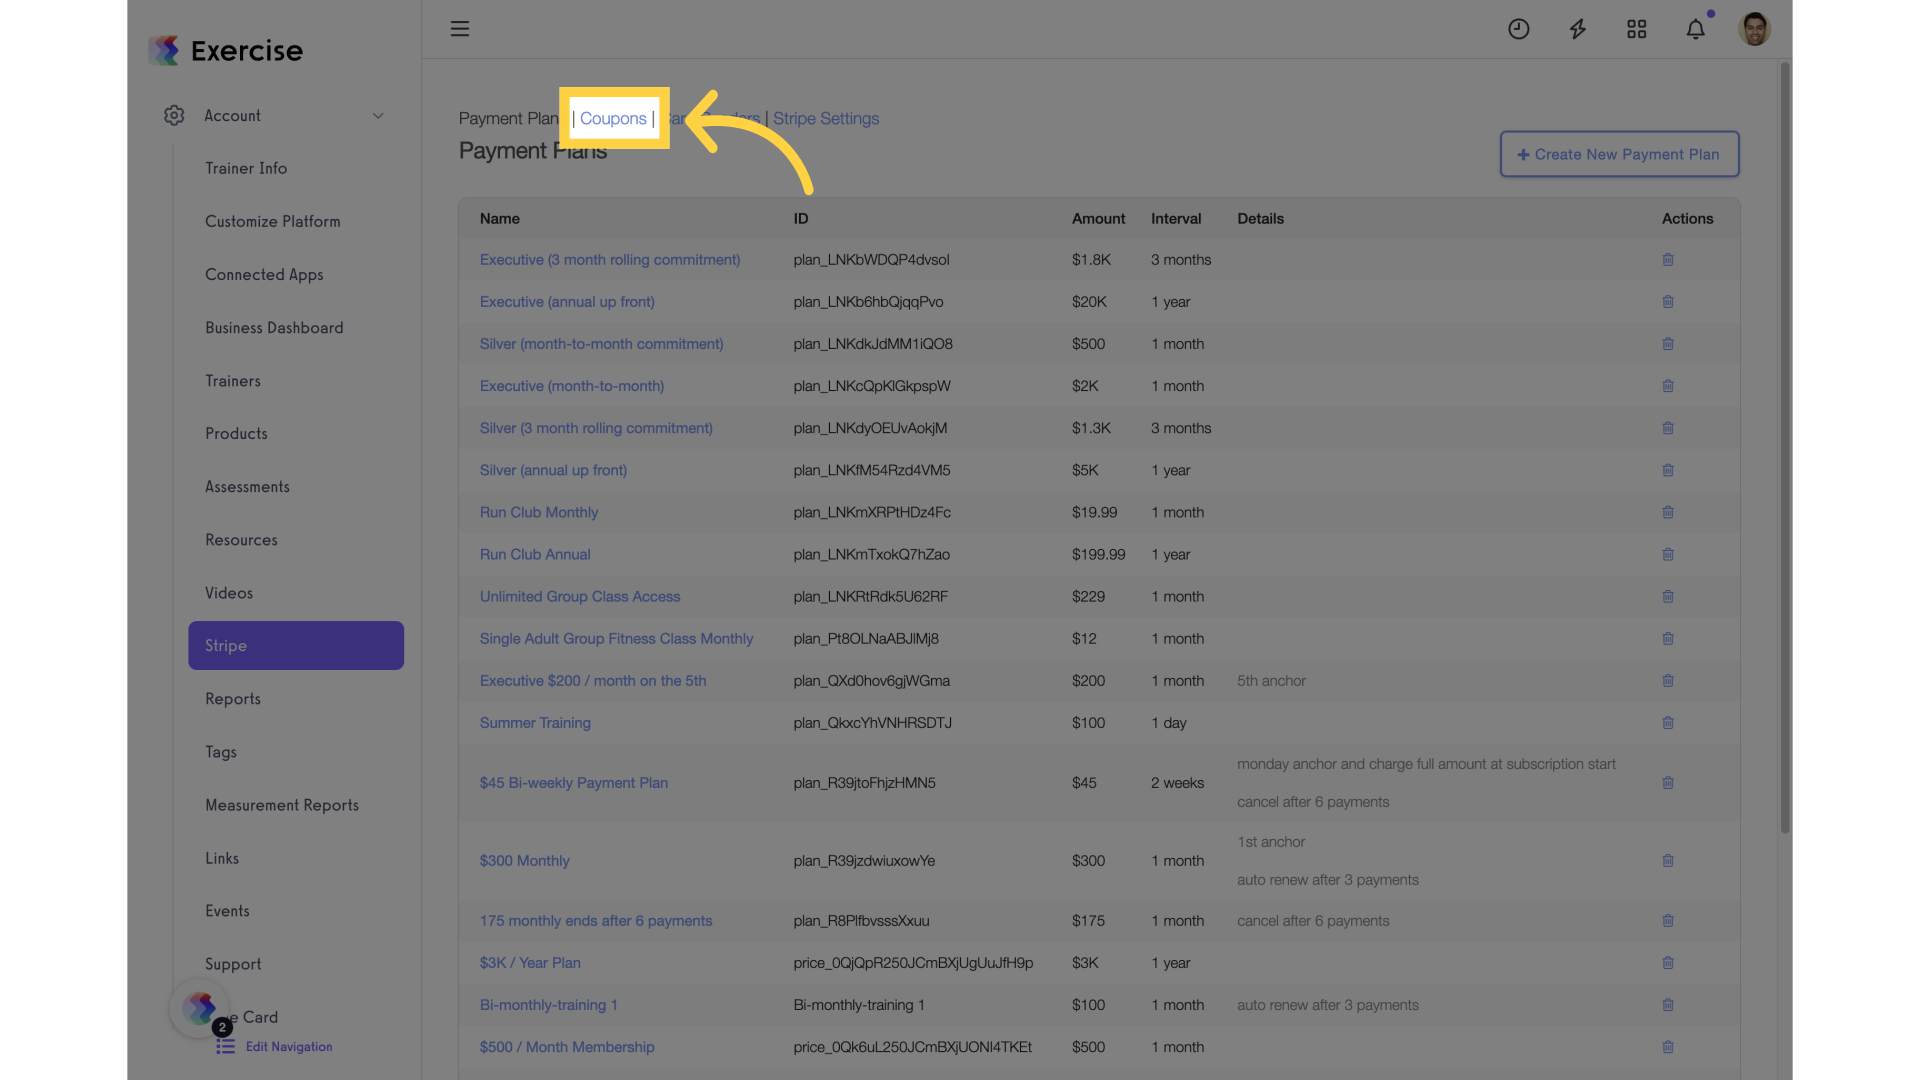Screen dimensions: 1920x1080
Task: Click the ID plan_LNKmXRPtHDz4Fc
Action: tap(872, 512)
